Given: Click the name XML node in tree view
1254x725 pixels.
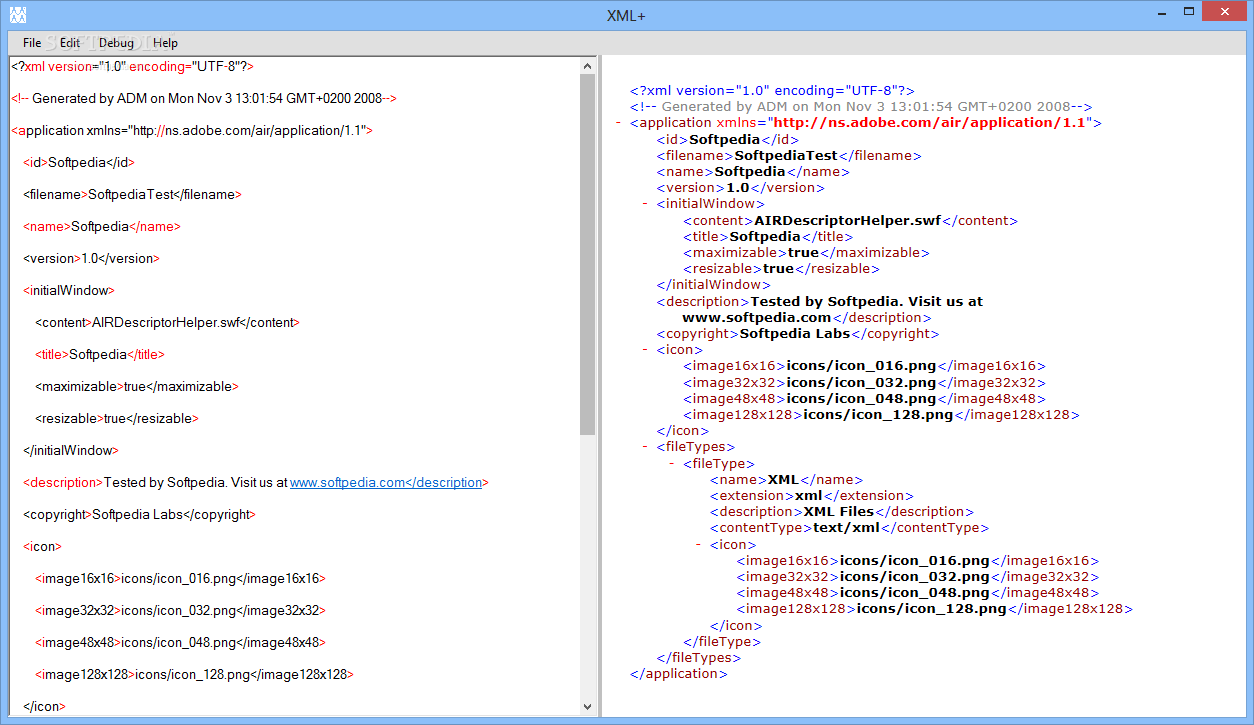Looking at the screenshot, I should 786,480.
